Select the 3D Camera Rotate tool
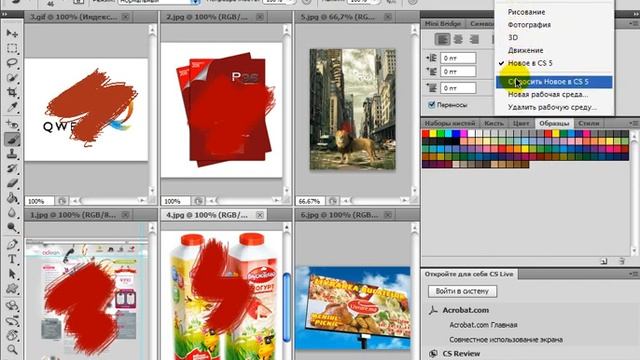Image resolution: width=640 pixels, height=360 pixels. coord(12,320)
